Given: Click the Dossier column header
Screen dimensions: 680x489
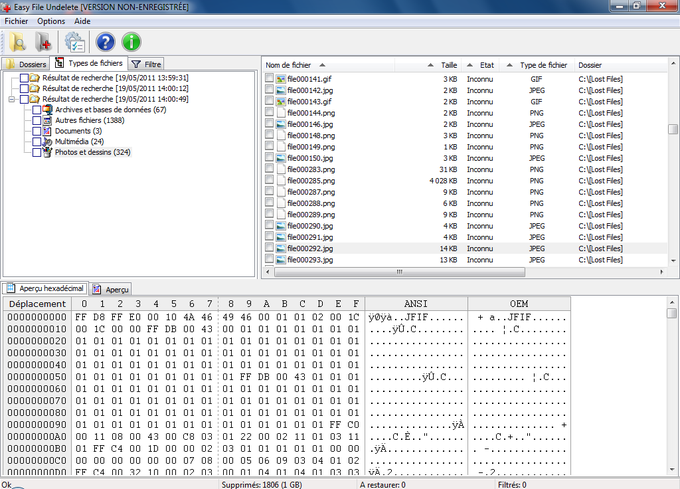Looking at the screenshot, I should click(621, 65).
